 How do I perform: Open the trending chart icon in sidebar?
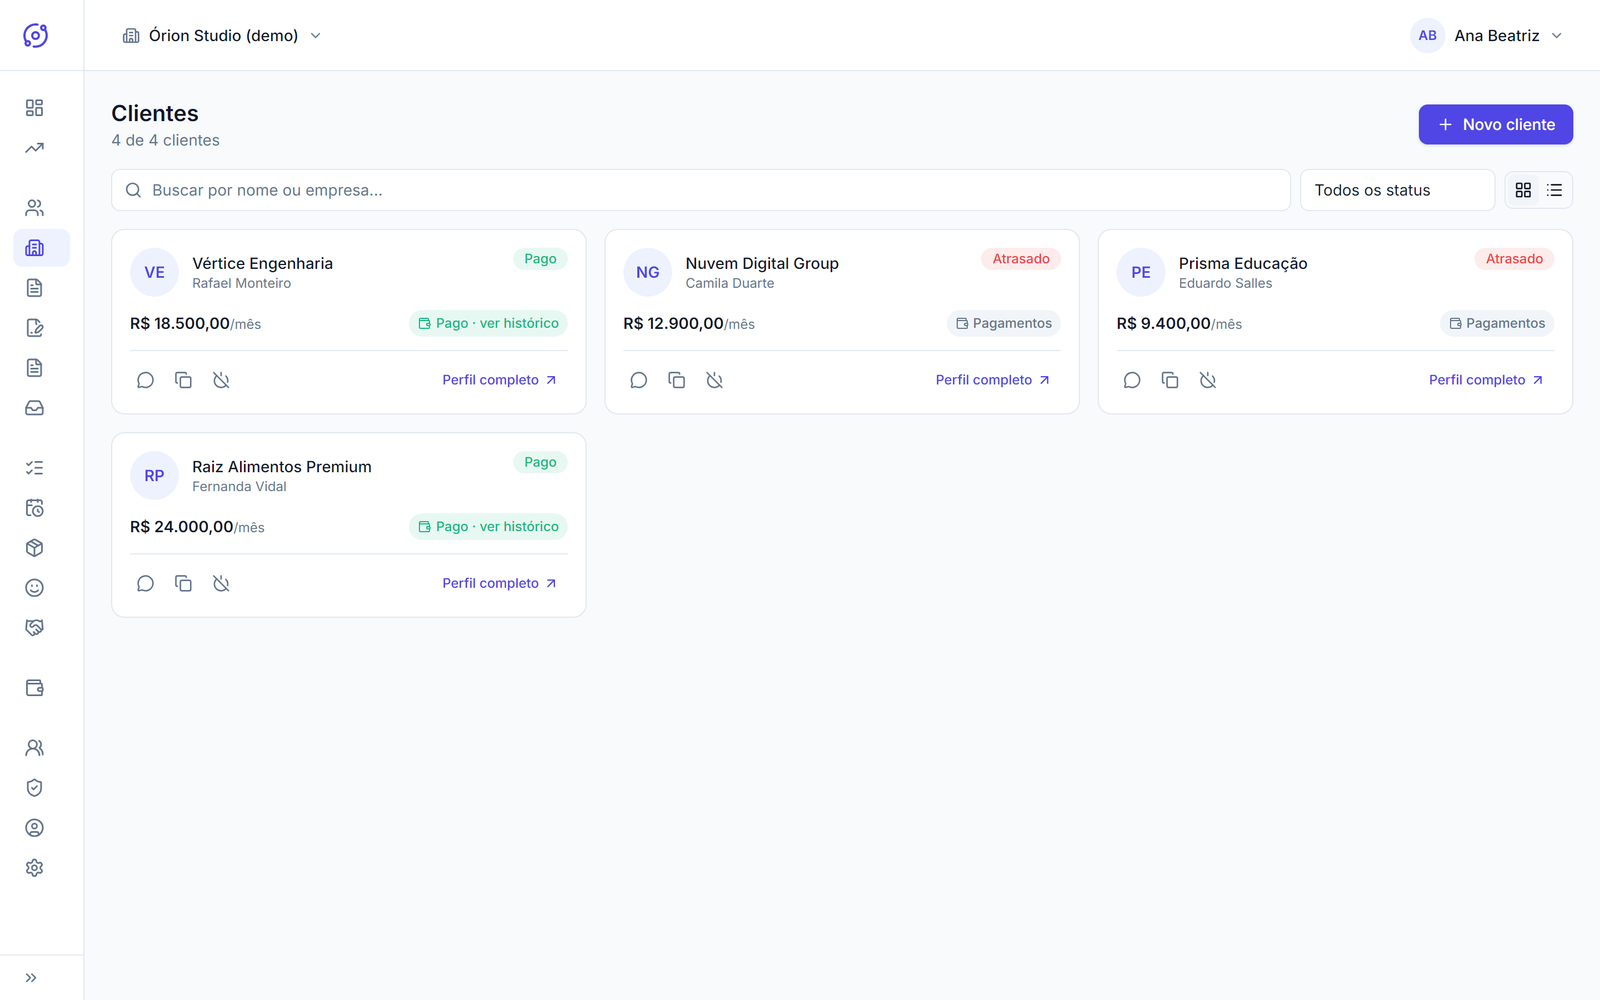[35, 148]
